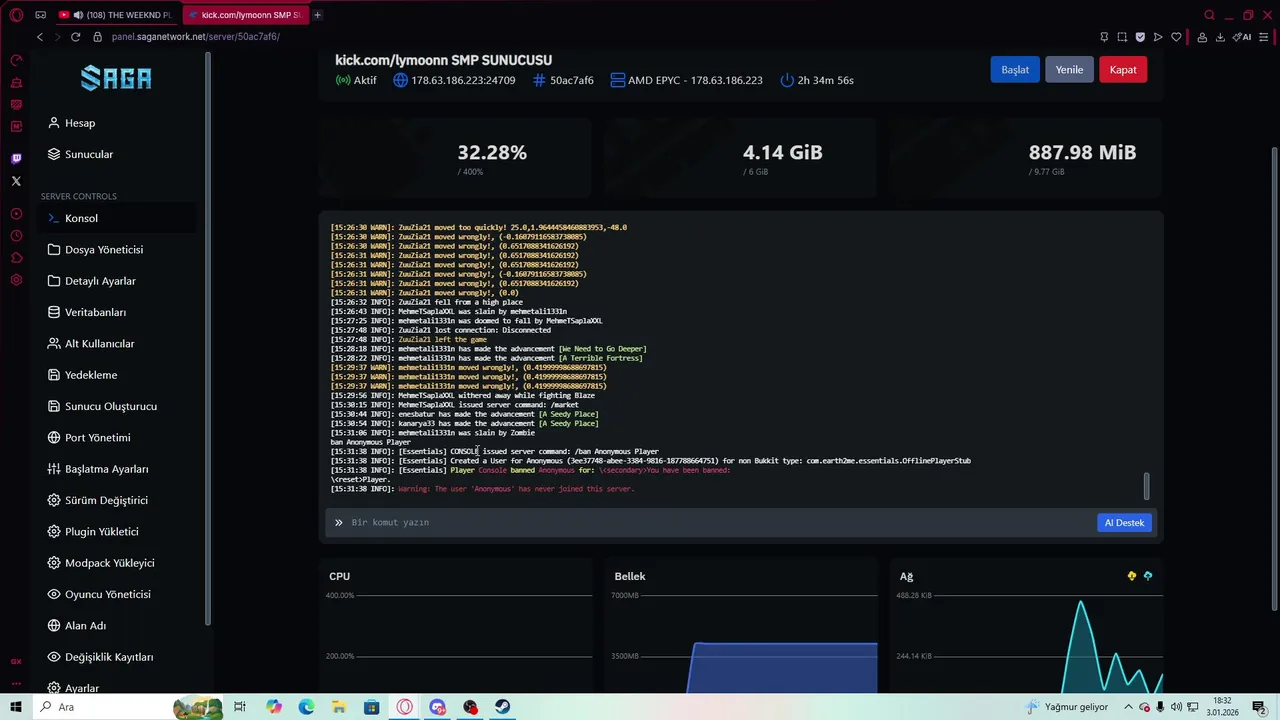
Task: Open the browser profile account icon
Action: (1203, 37)
